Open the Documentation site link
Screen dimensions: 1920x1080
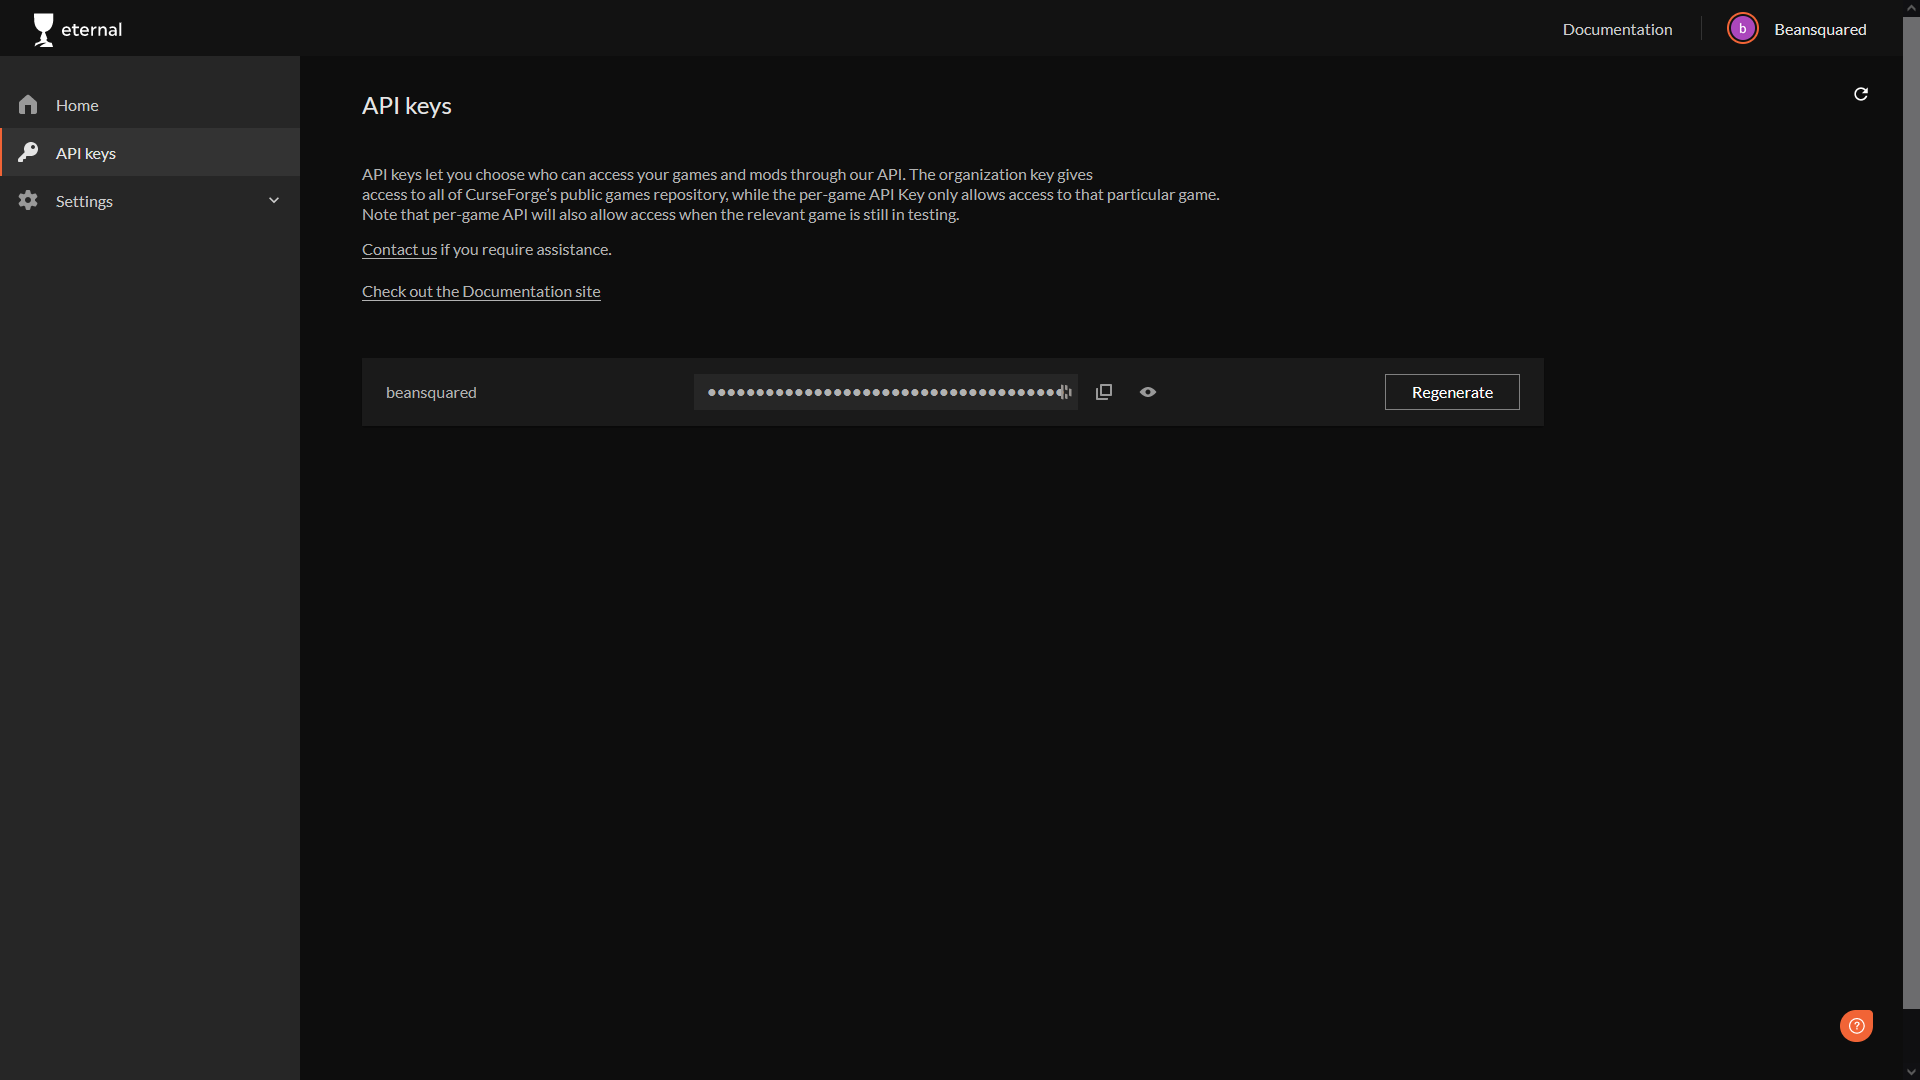tap(481, 291)
